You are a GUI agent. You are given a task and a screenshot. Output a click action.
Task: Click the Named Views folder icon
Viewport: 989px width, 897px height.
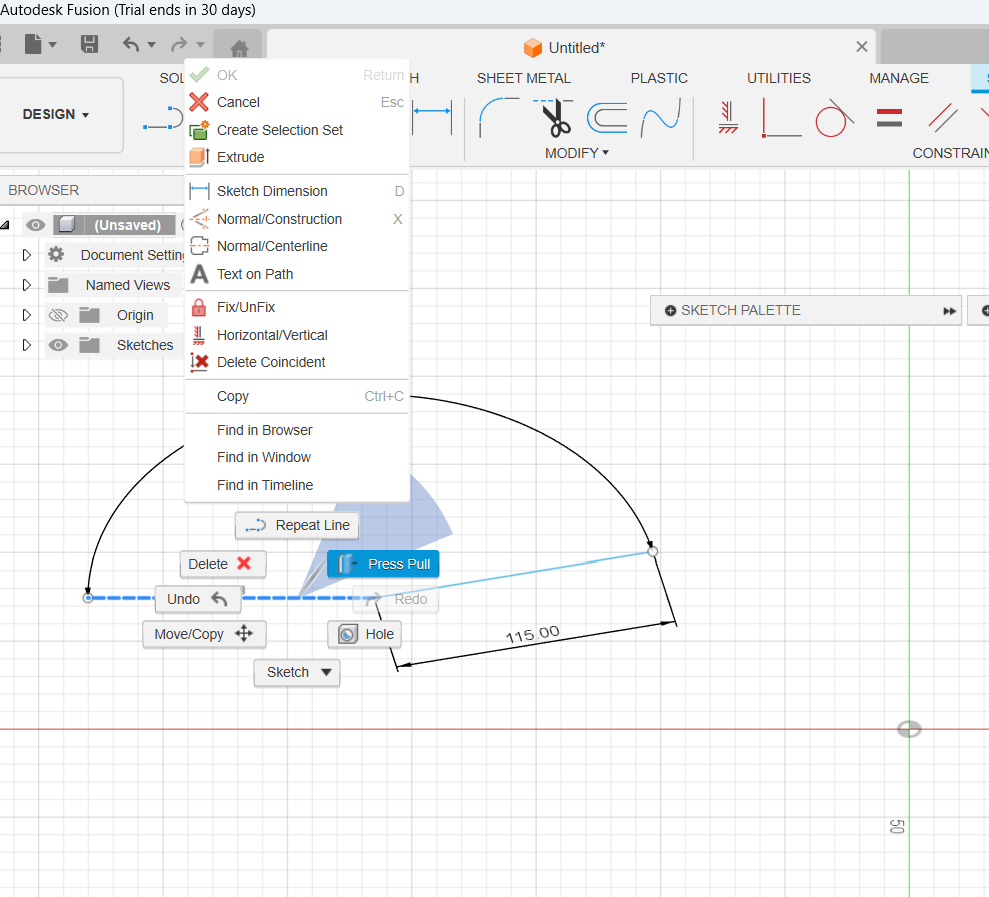pyautogui.click(x=58, y=285)
